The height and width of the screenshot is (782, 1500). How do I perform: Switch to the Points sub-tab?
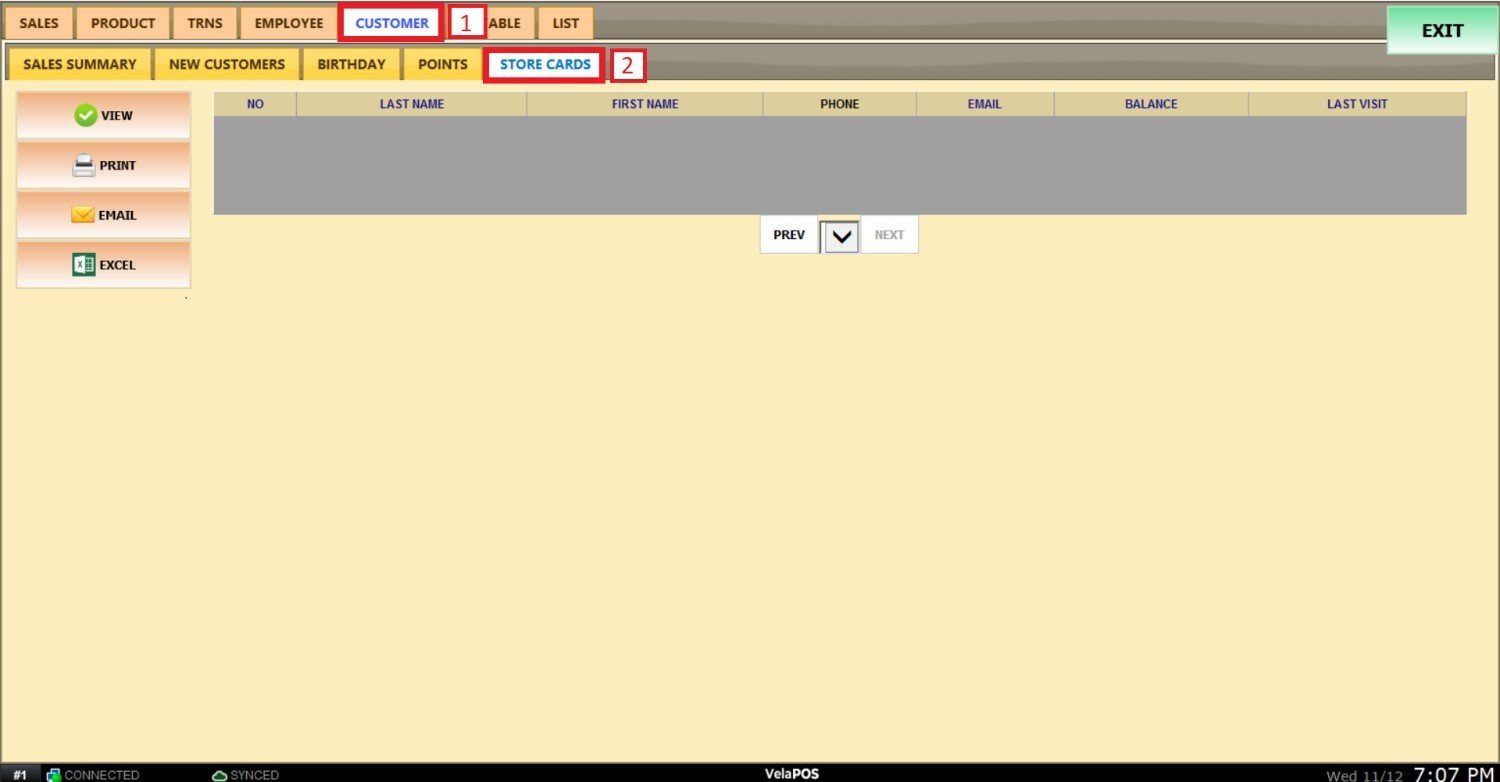pyautogui.click(x=442, y=64)
